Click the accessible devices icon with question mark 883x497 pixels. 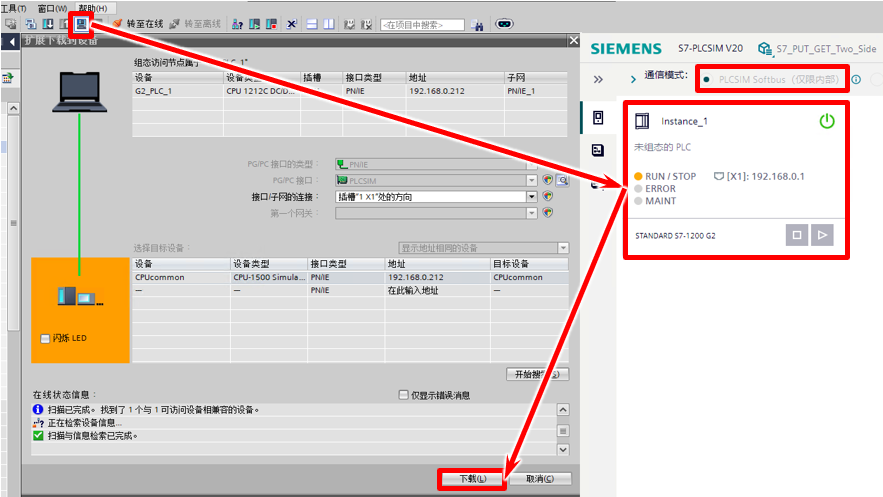click(x=237, y=24)
